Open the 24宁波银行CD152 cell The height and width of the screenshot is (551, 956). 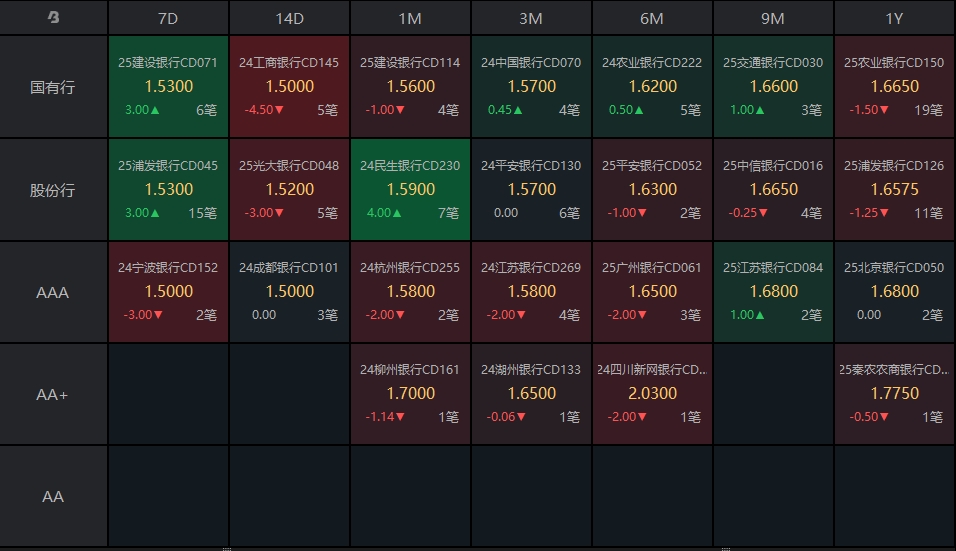(x=168, y=292)
